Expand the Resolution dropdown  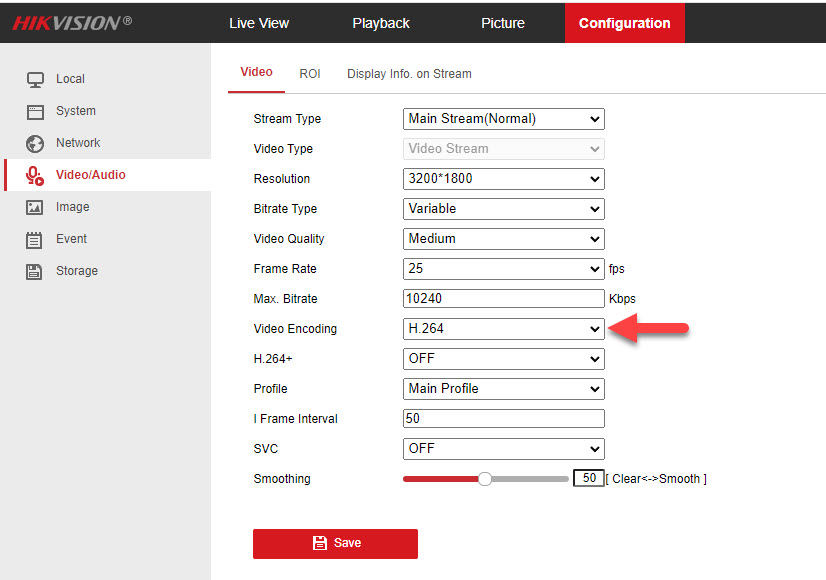(x=504, y=179)
